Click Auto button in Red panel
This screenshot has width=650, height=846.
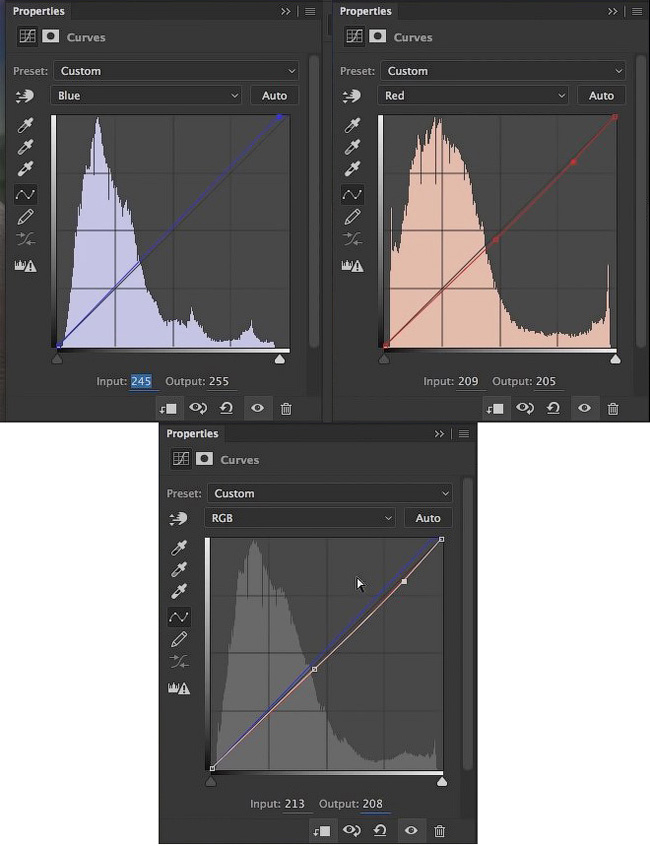pyautogui.click(x=601, y=95)
